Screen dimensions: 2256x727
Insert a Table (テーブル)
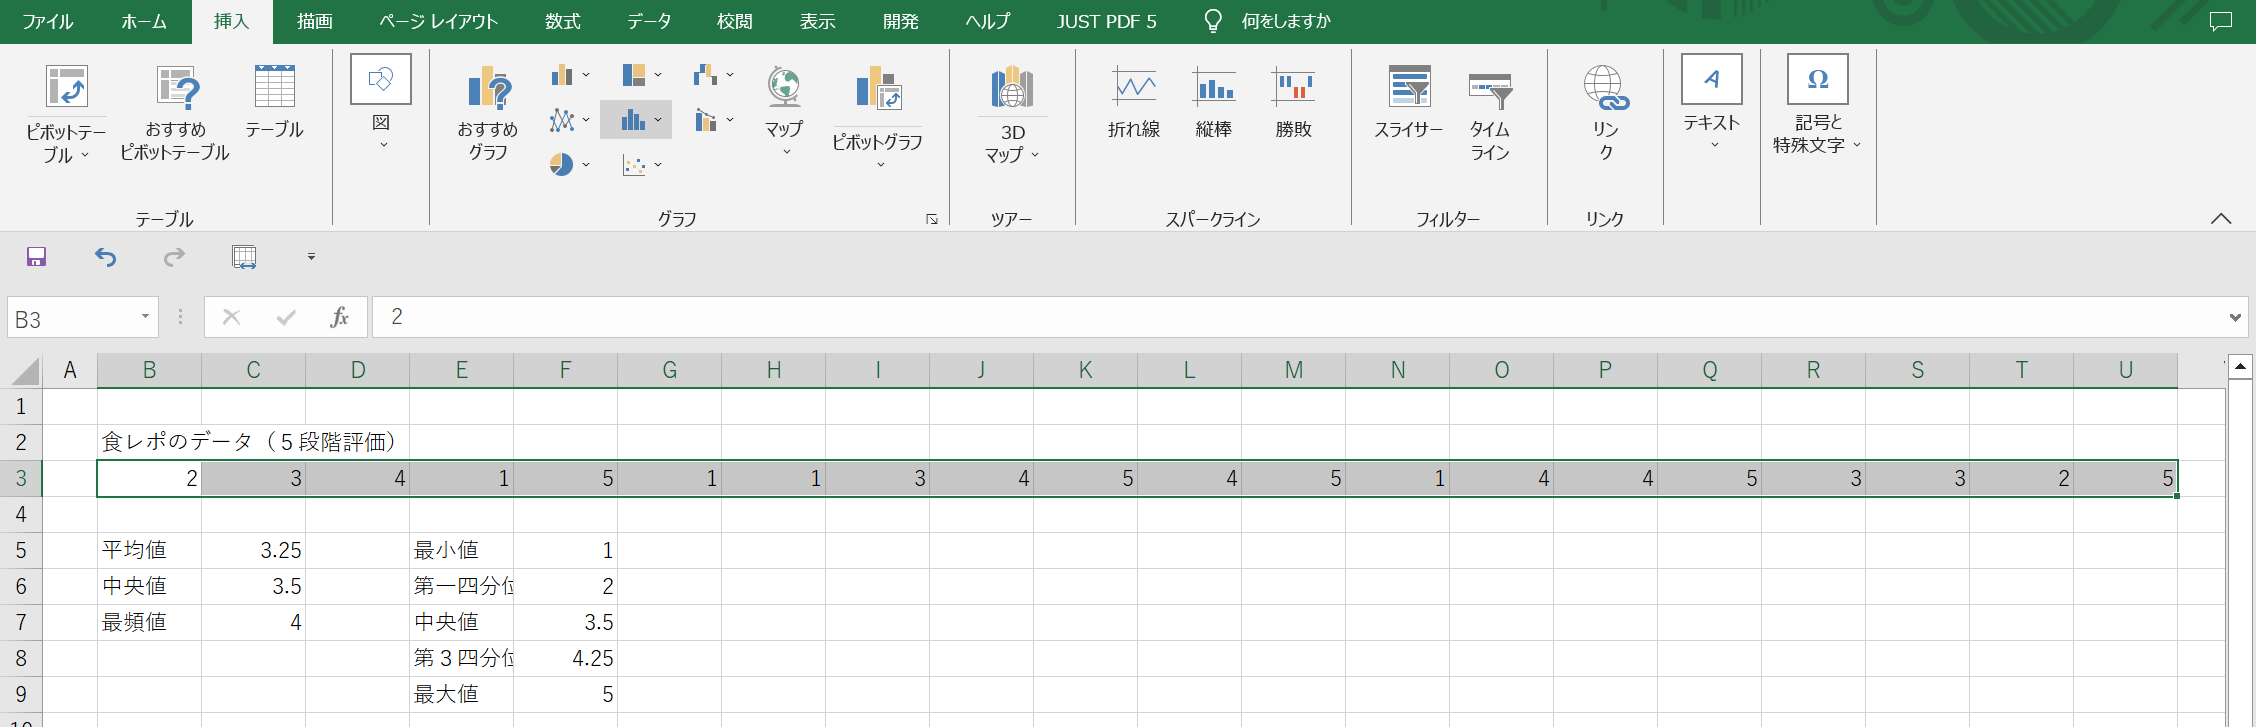click(274, 102)
